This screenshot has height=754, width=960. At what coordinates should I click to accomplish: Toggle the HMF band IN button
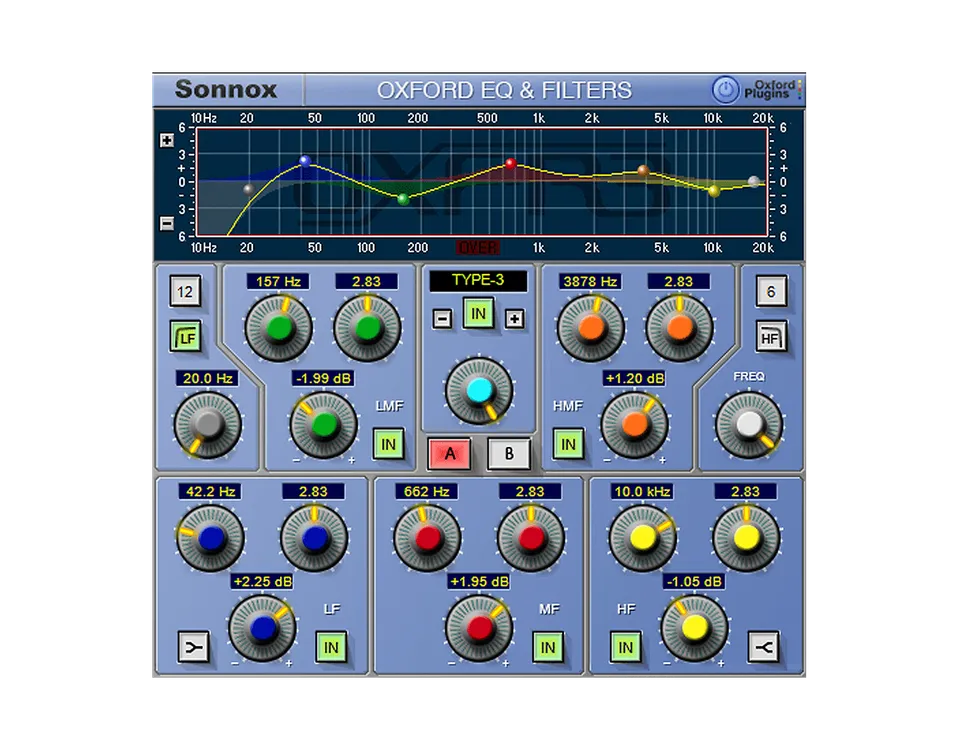coord(568,444)
